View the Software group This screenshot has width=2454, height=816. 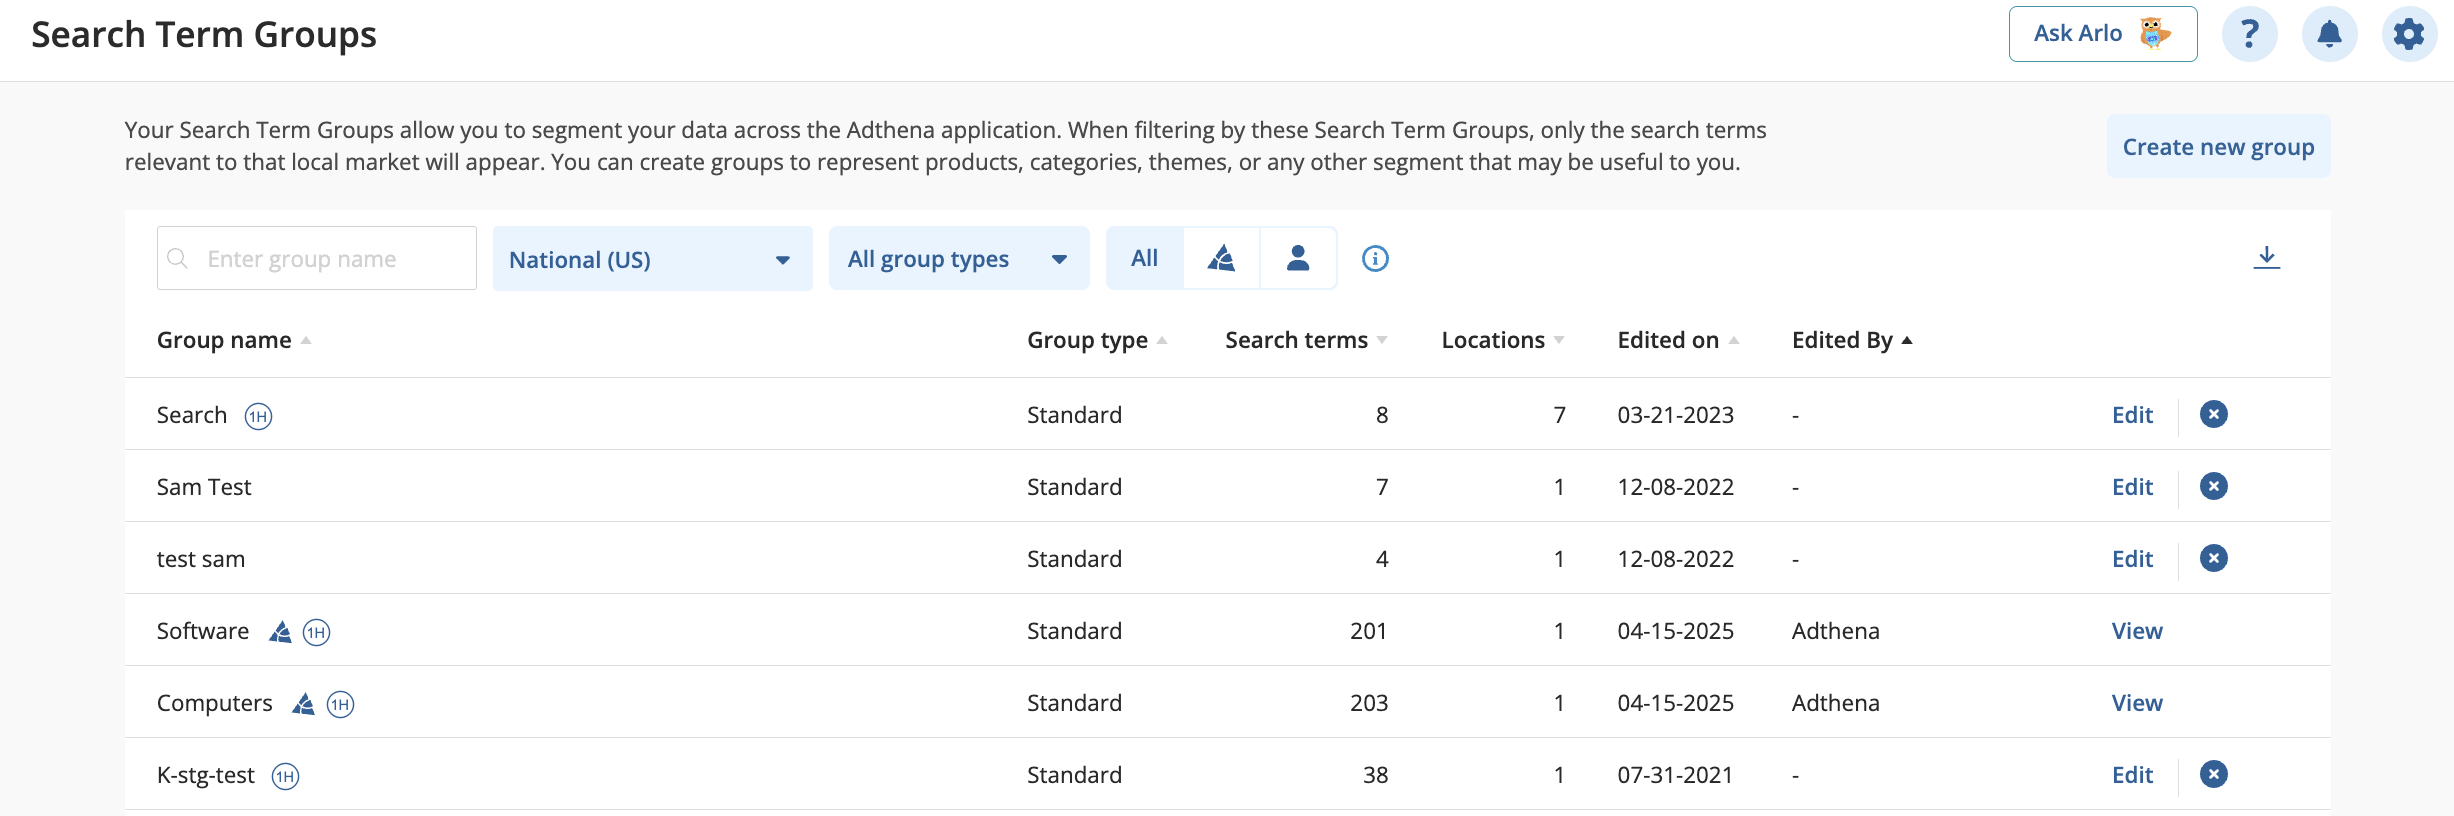[x=2137, y=631]
